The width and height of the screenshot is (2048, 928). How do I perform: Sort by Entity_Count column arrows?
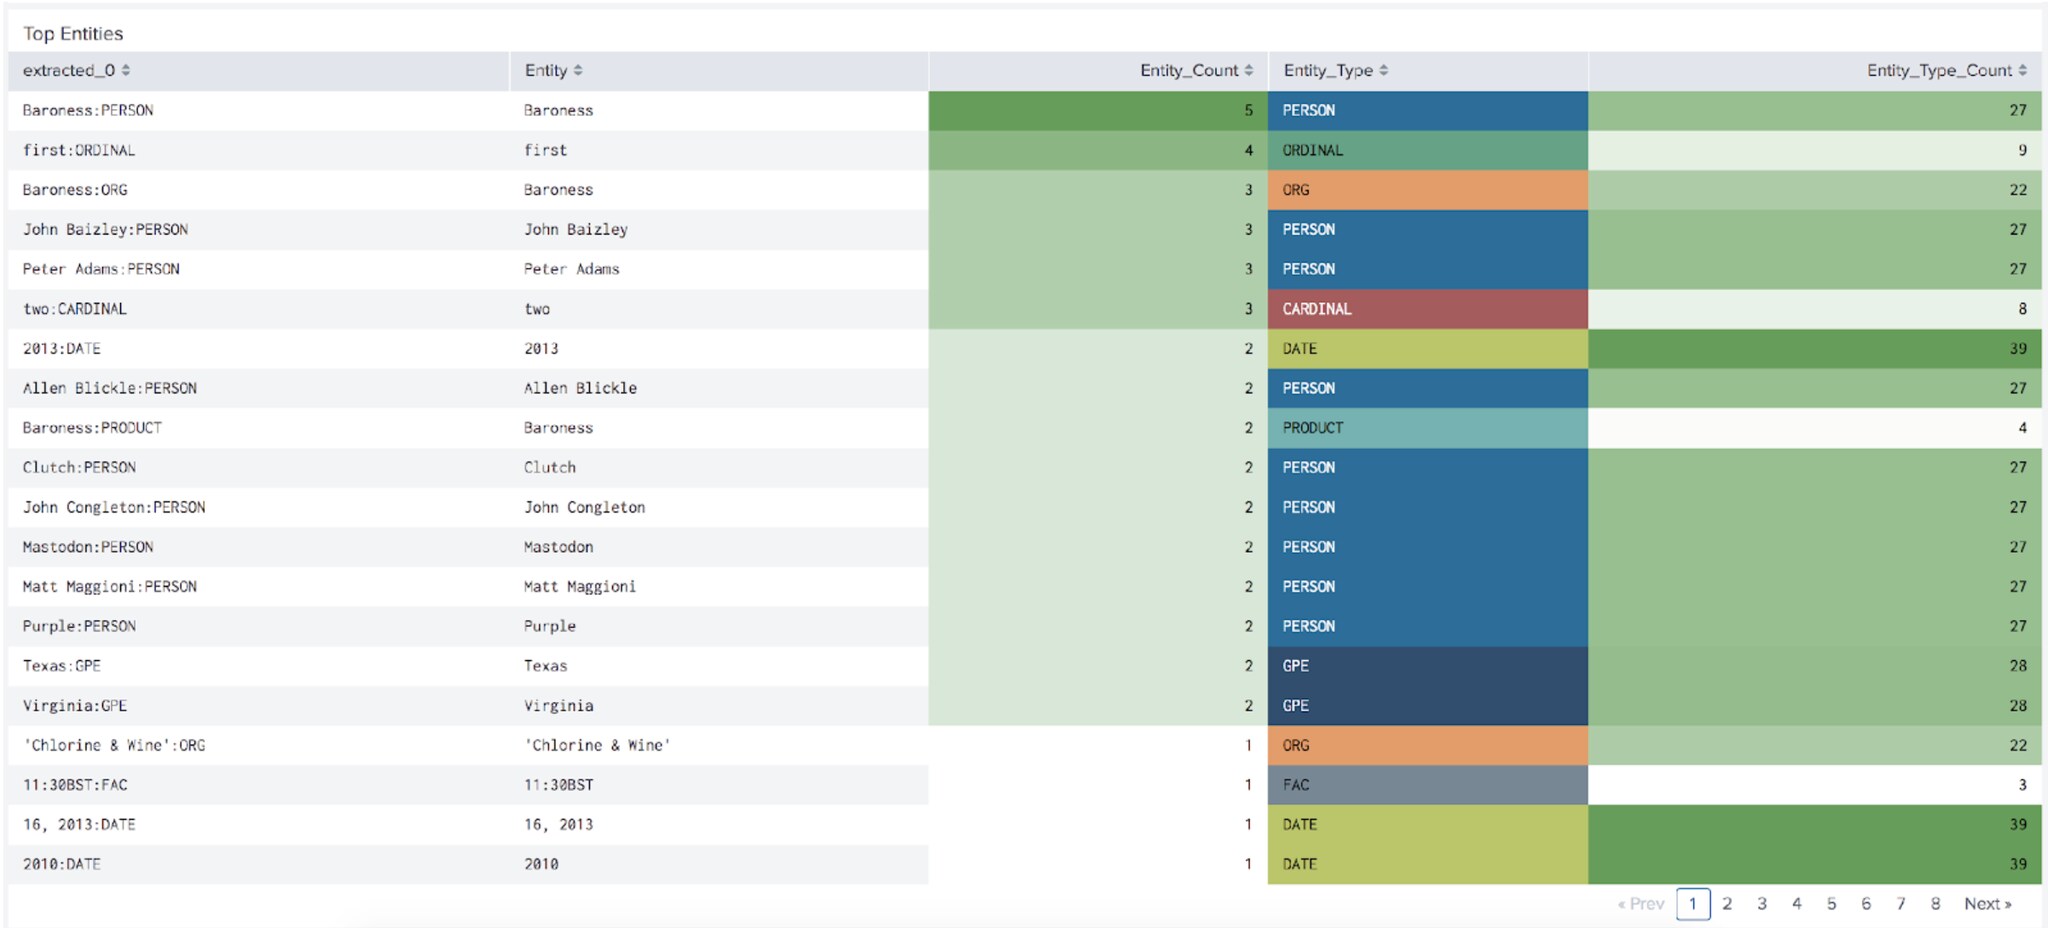click(1248, 70)
